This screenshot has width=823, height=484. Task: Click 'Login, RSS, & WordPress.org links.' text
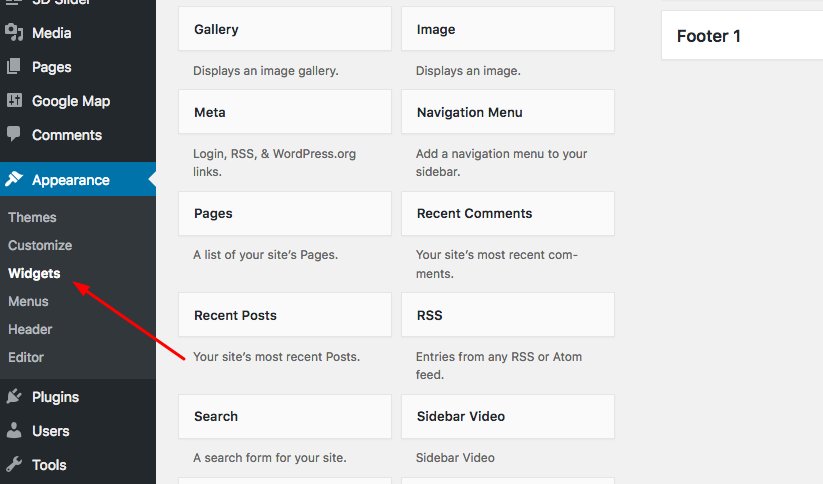275,163
